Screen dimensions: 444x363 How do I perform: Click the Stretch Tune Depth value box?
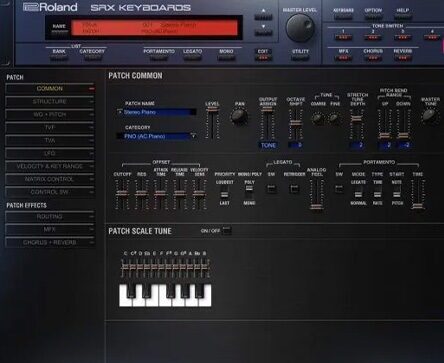(x=357, y=145)
